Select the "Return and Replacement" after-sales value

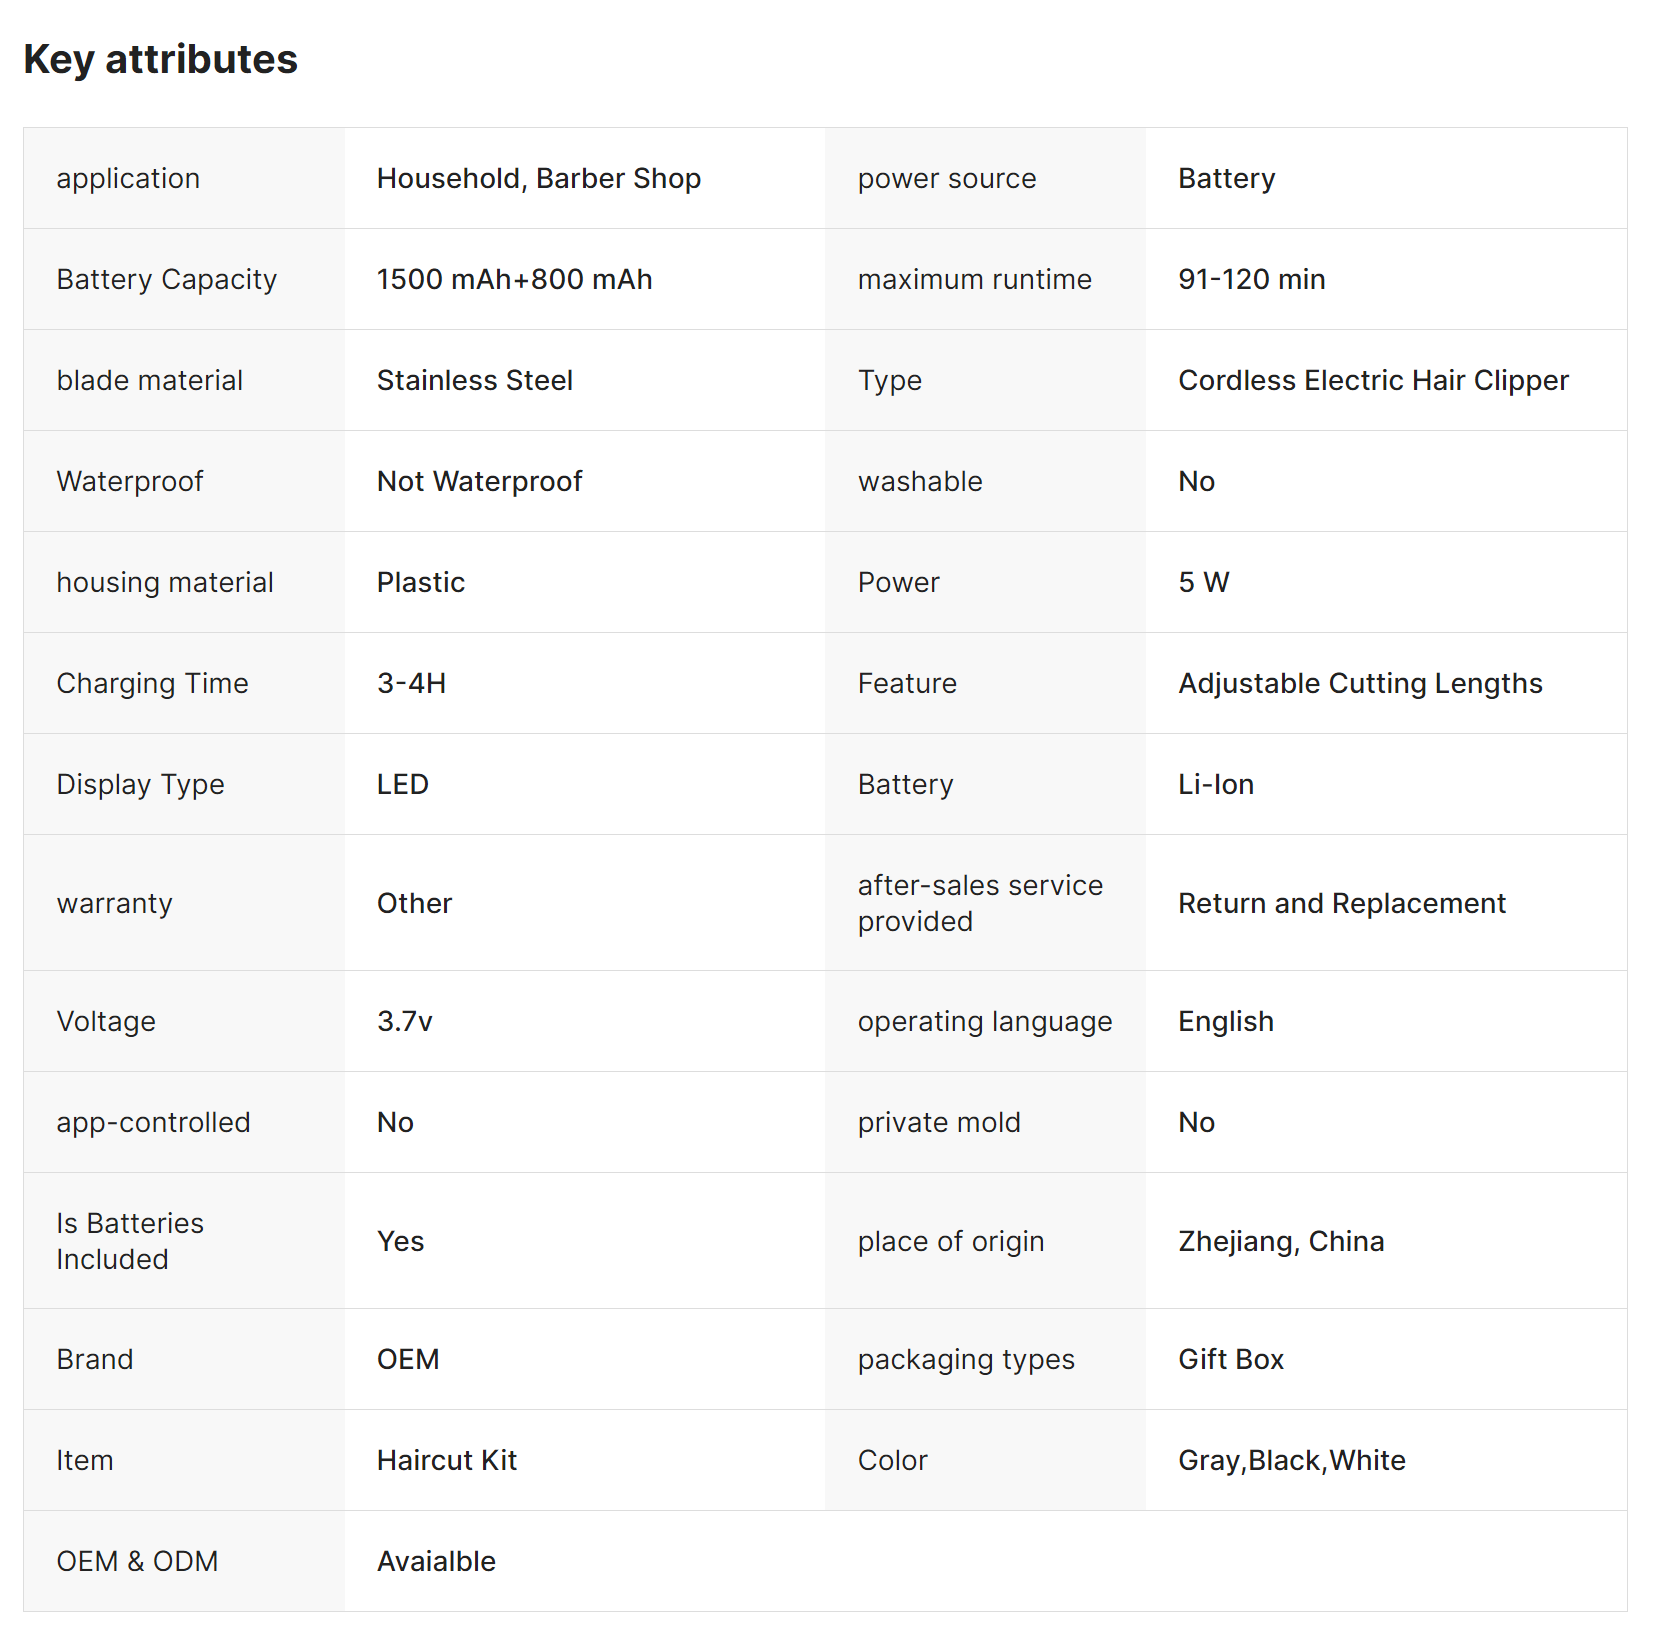1341,903
